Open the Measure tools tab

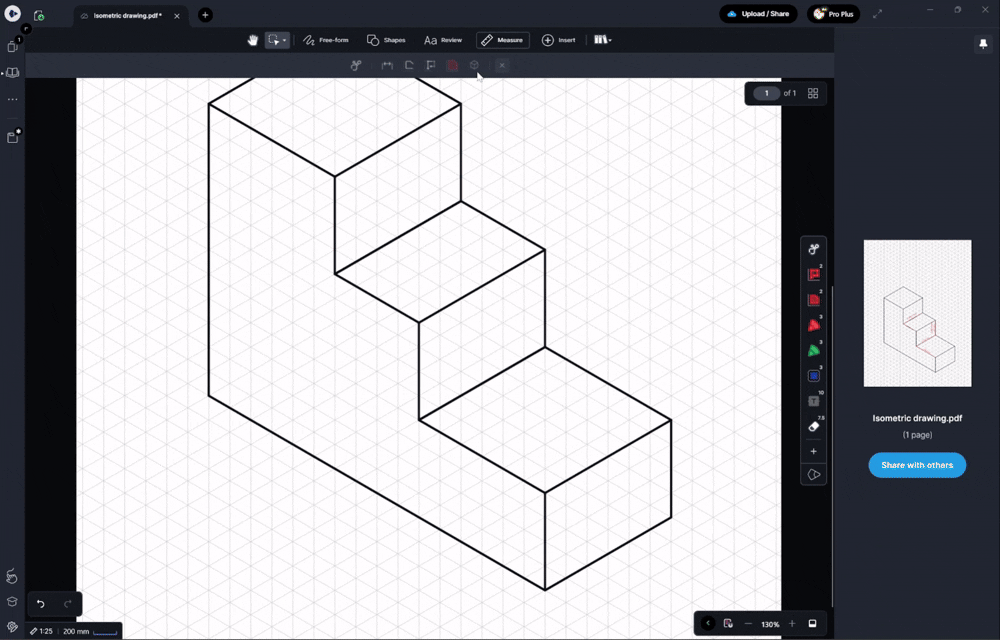point(503,40)
